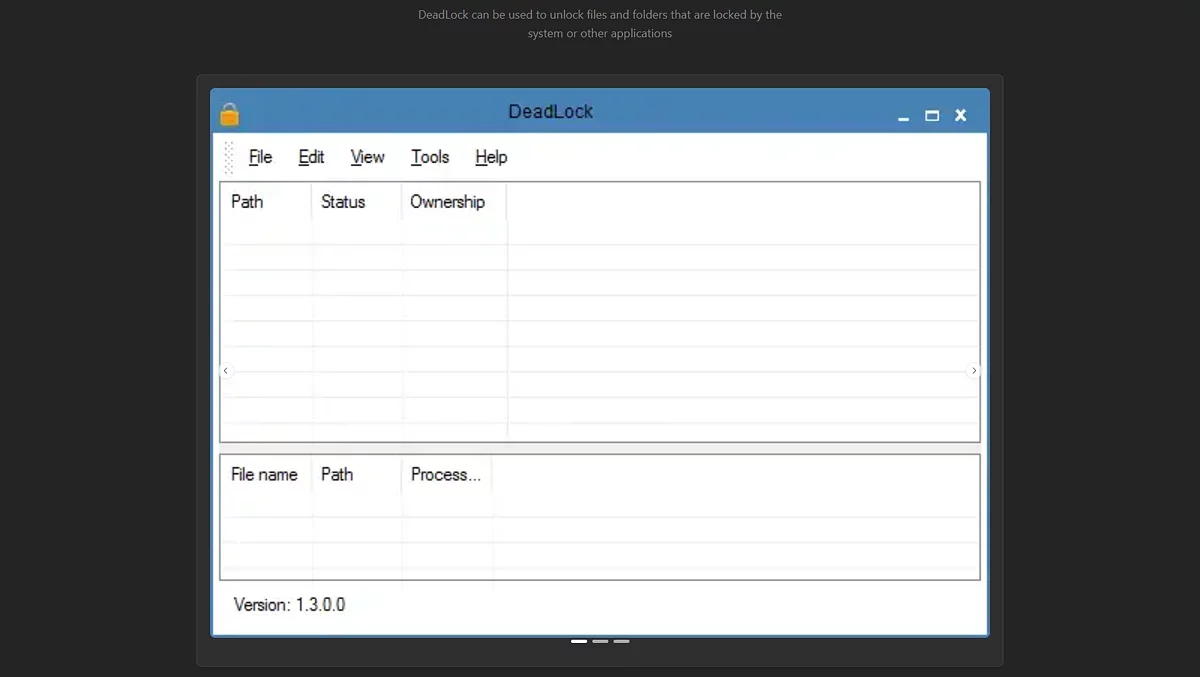Go to the previous screenshot with left arrow

[225, 371]
